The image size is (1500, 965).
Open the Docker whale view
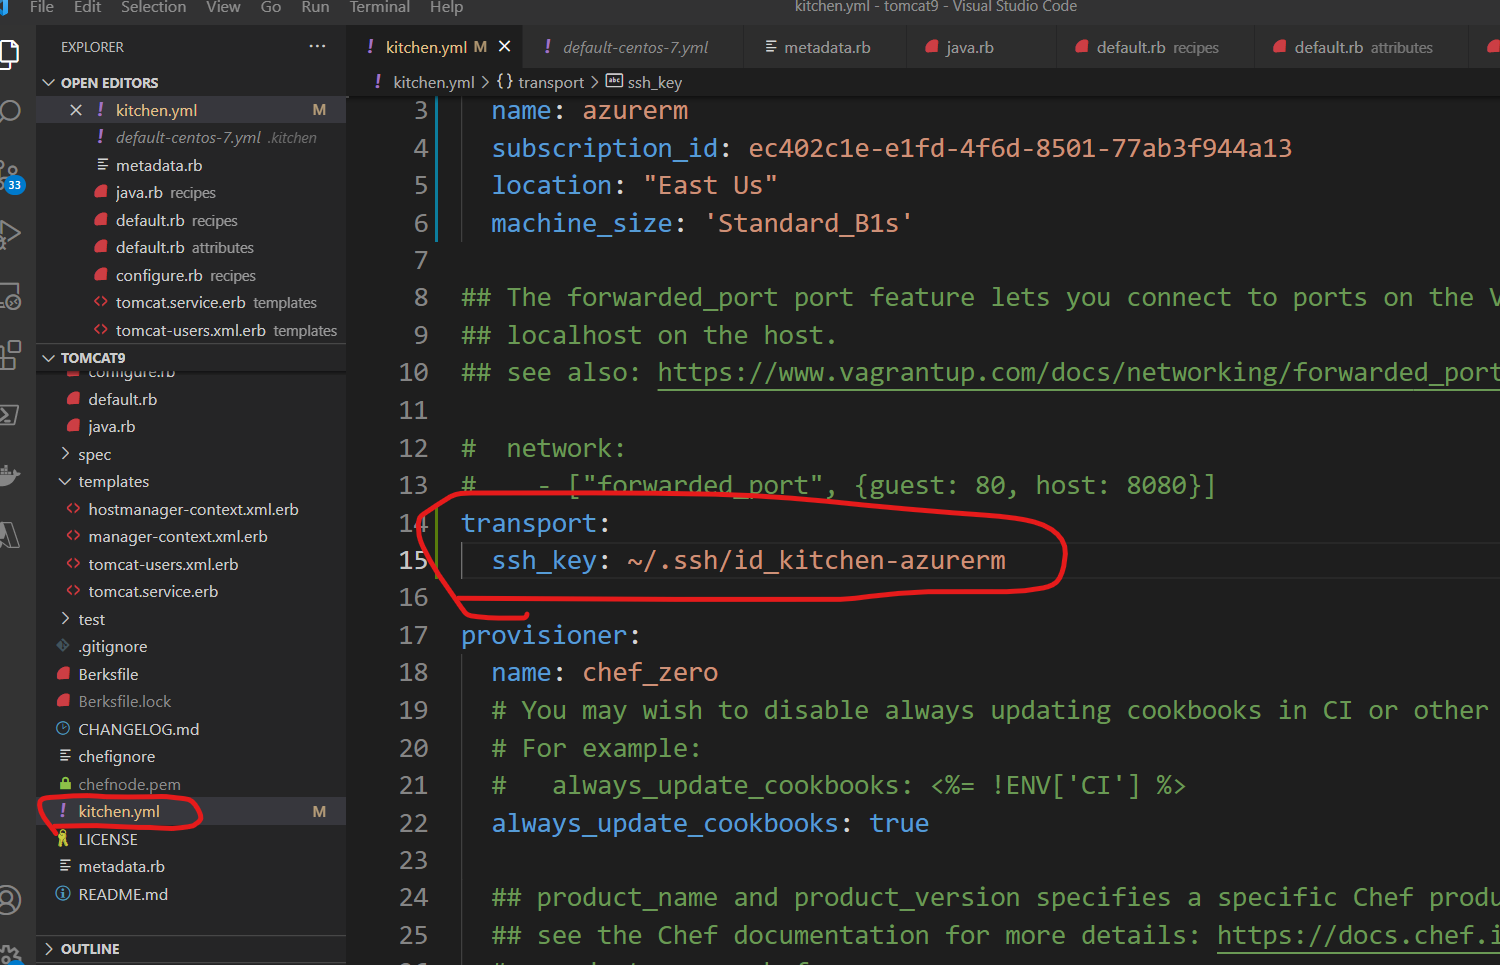pyautogui.click(x=9, y=475)
